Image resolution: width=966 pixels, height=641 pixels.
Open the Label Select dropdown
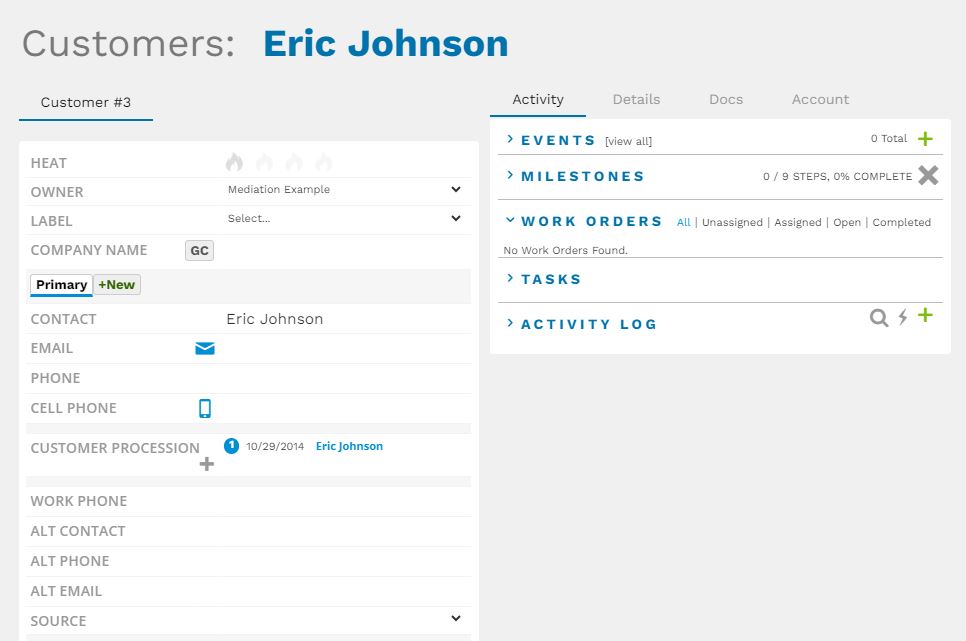pyautogui.click(x=344, y=219)
